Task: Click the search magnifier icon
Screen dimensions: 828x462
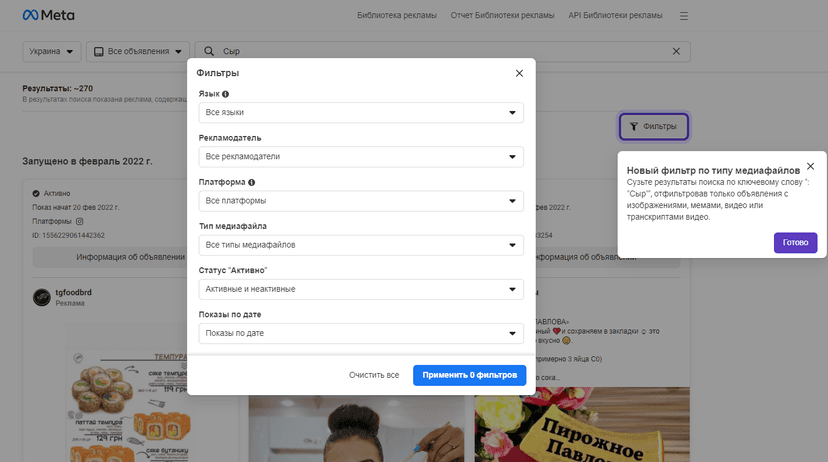Action: click(x=209, y=51)
